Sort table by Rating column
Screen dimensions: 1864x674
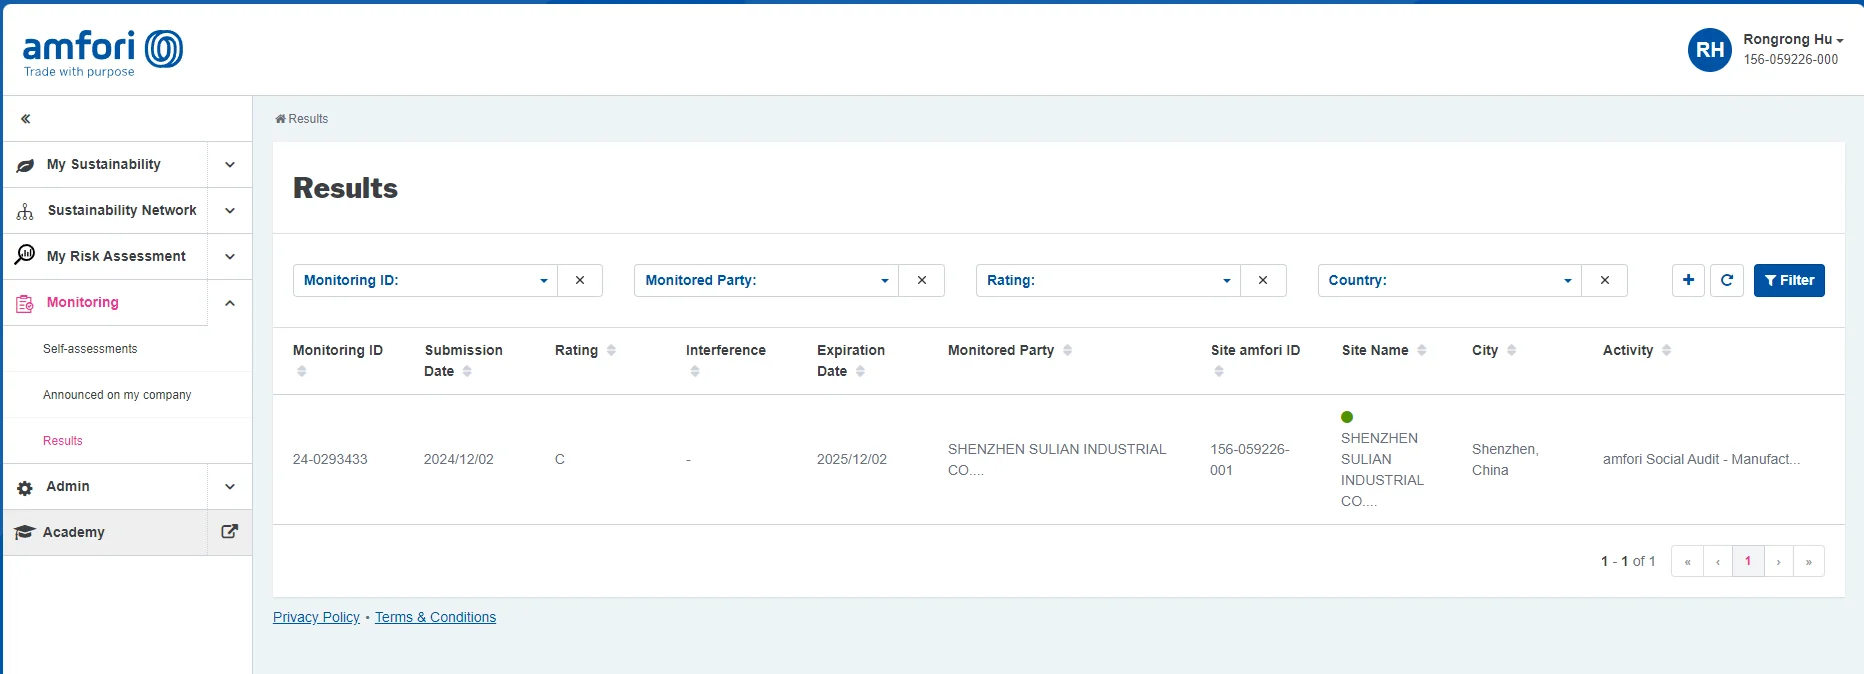[611, 350]
